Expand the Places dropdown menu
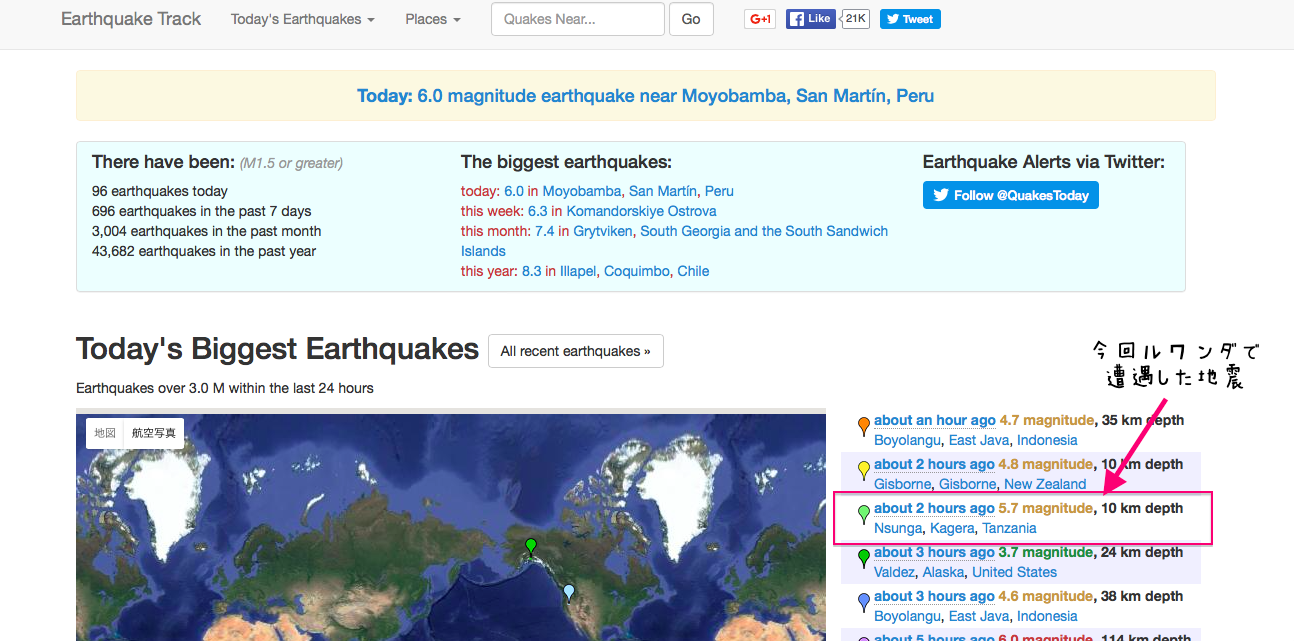The width and height of the screenshot is (1294, 641). coord(433,19)
